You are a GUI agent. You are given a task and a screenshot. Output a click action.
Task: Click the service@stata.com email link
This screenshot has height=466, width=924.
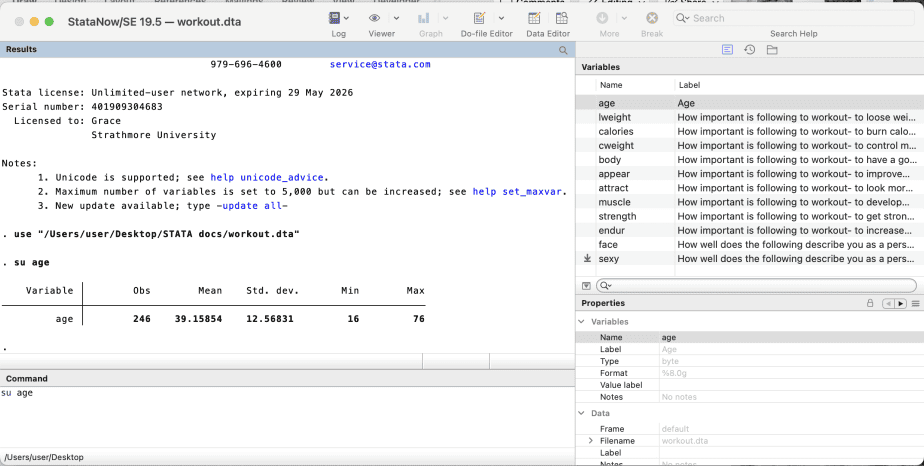click(380, 64)
